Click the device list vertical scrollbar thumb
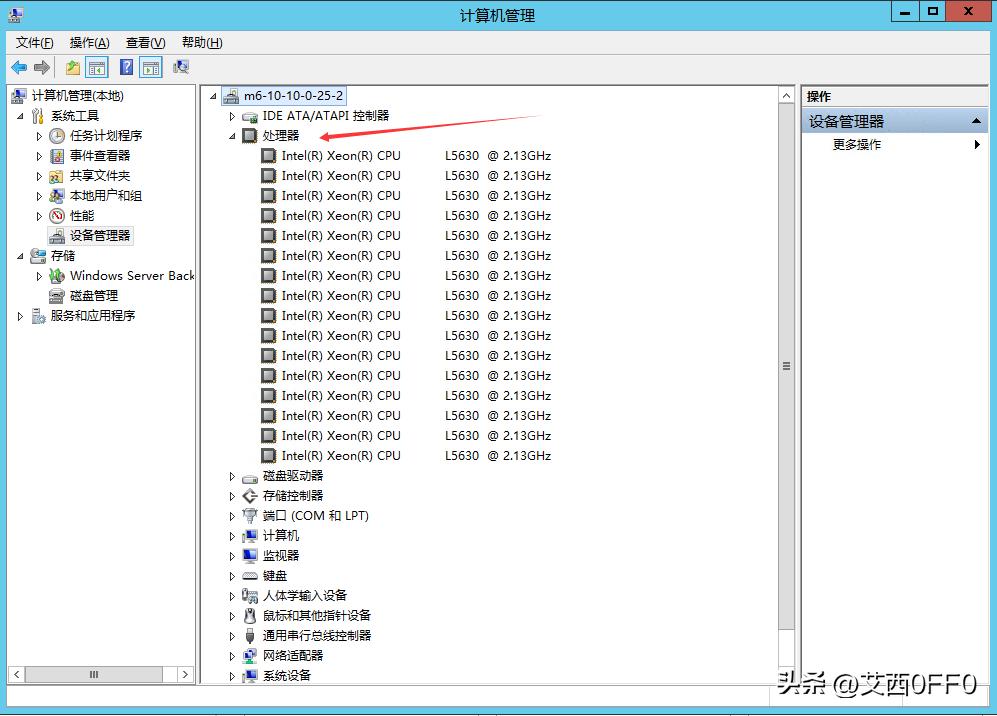Image resolution: width=997 pixels, height=716 pixels. 787,367
